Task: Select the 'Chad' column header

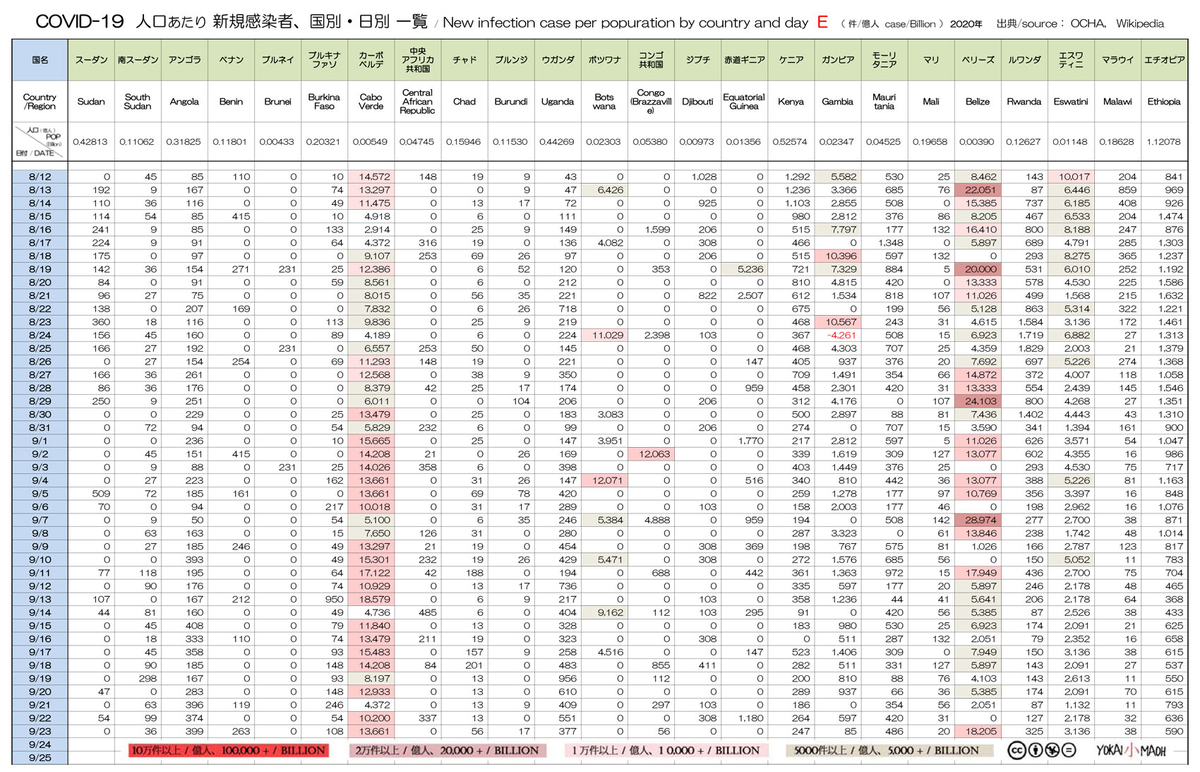Action: pyautogui.click(x=464, y=102)
